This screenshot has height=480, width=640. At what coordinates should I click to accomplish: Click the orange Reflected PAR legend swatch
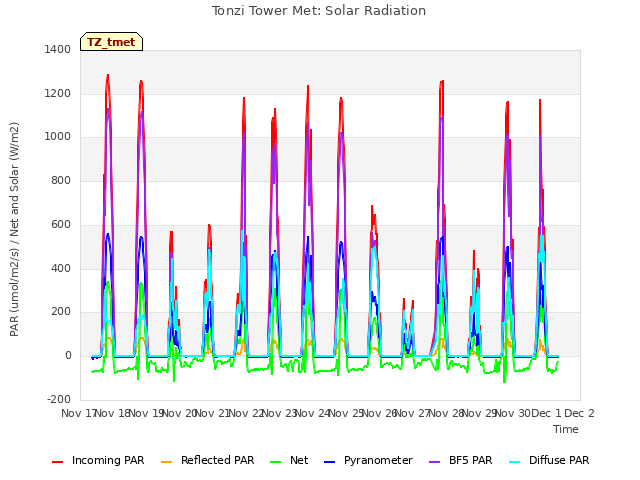point(167,462)
